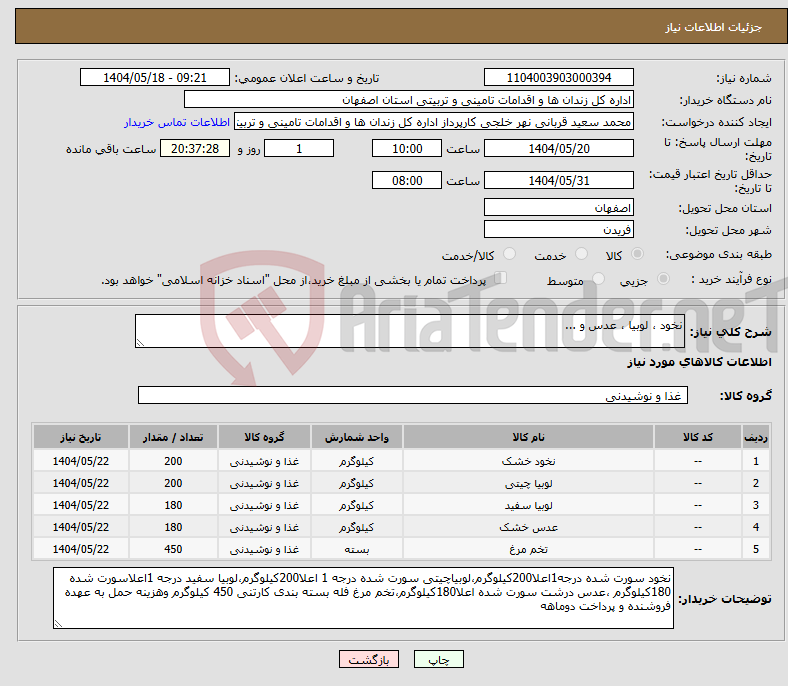
Task: Click quantity 450 in تخم مرغ row
Action: pyautogui.click(x=173, y=549)
